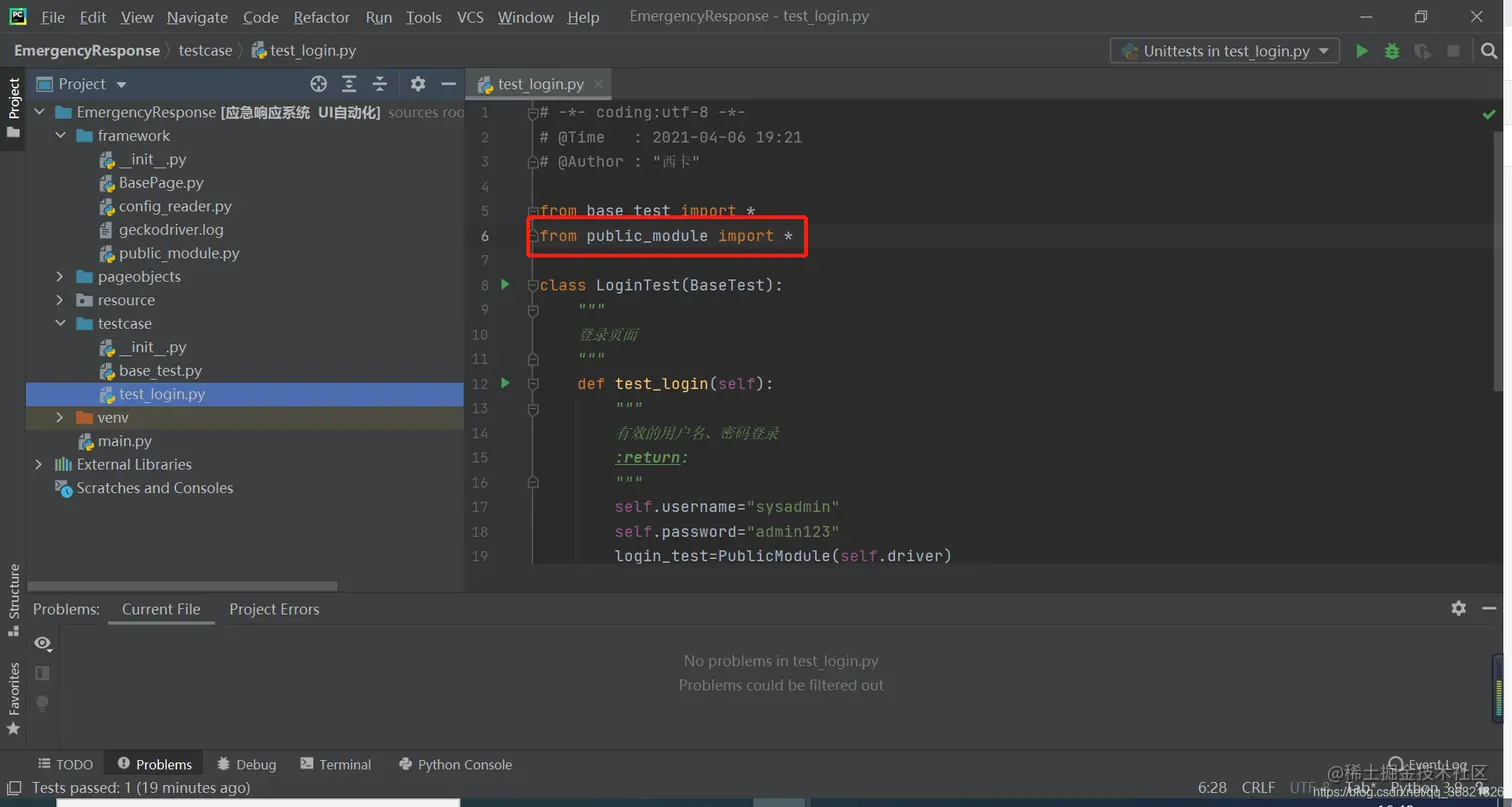Expand all items in Project tree
Image resolution: width=1512 pixels, height=807 pixels.
(349, 84)
